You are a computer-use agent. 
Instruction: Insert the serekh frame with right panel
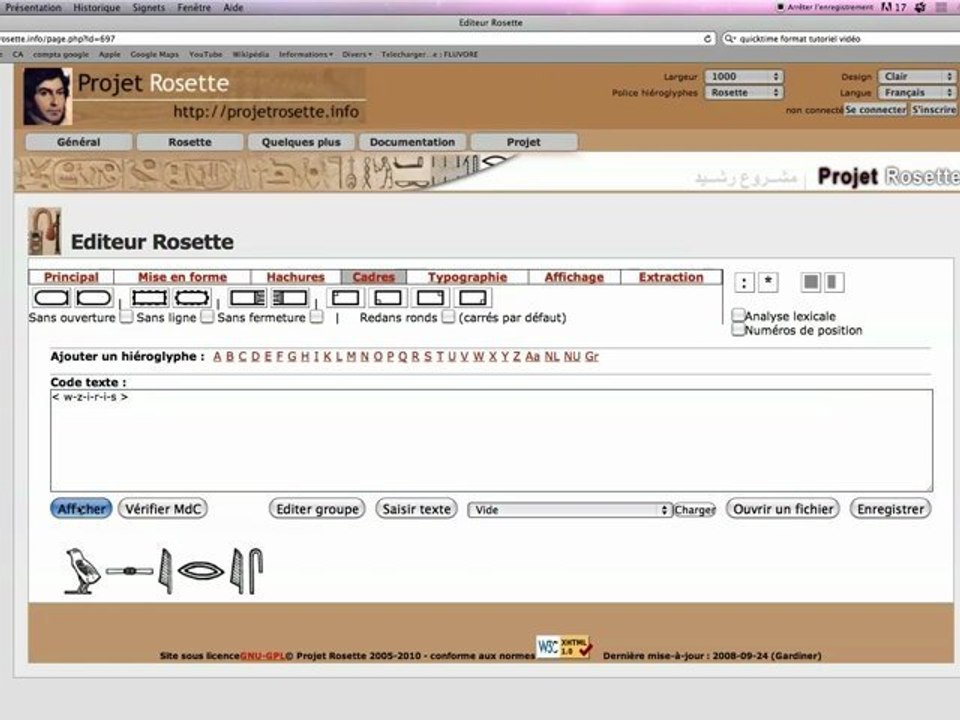coord(247,298)
